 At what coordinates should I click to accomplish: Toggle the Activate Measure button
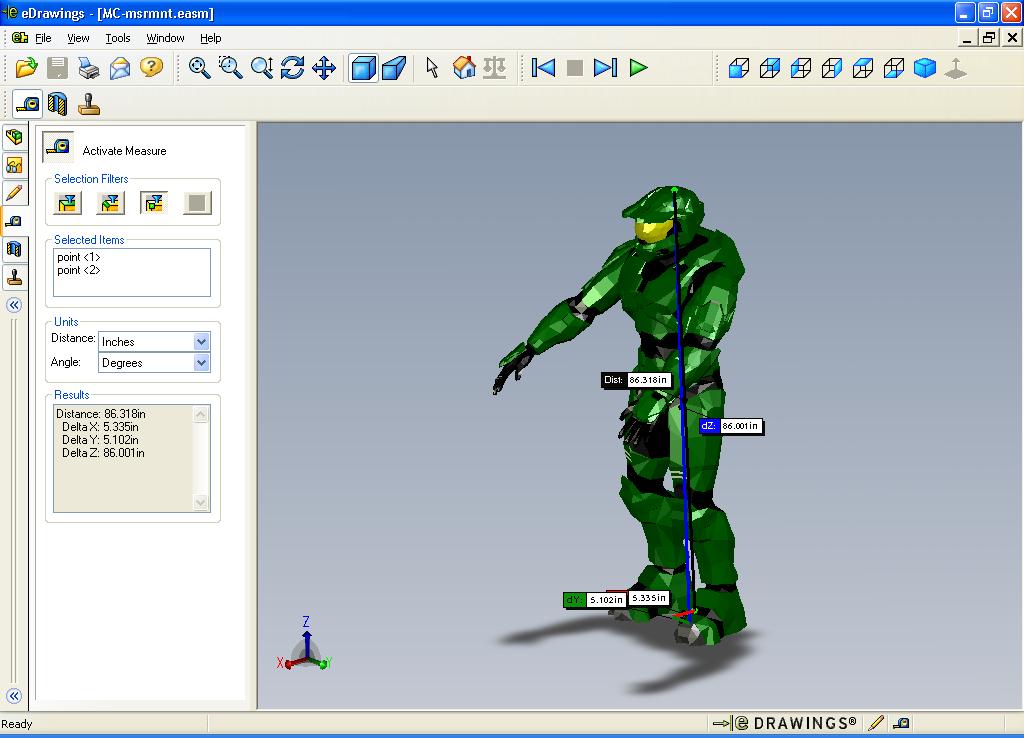coord(58,149)
